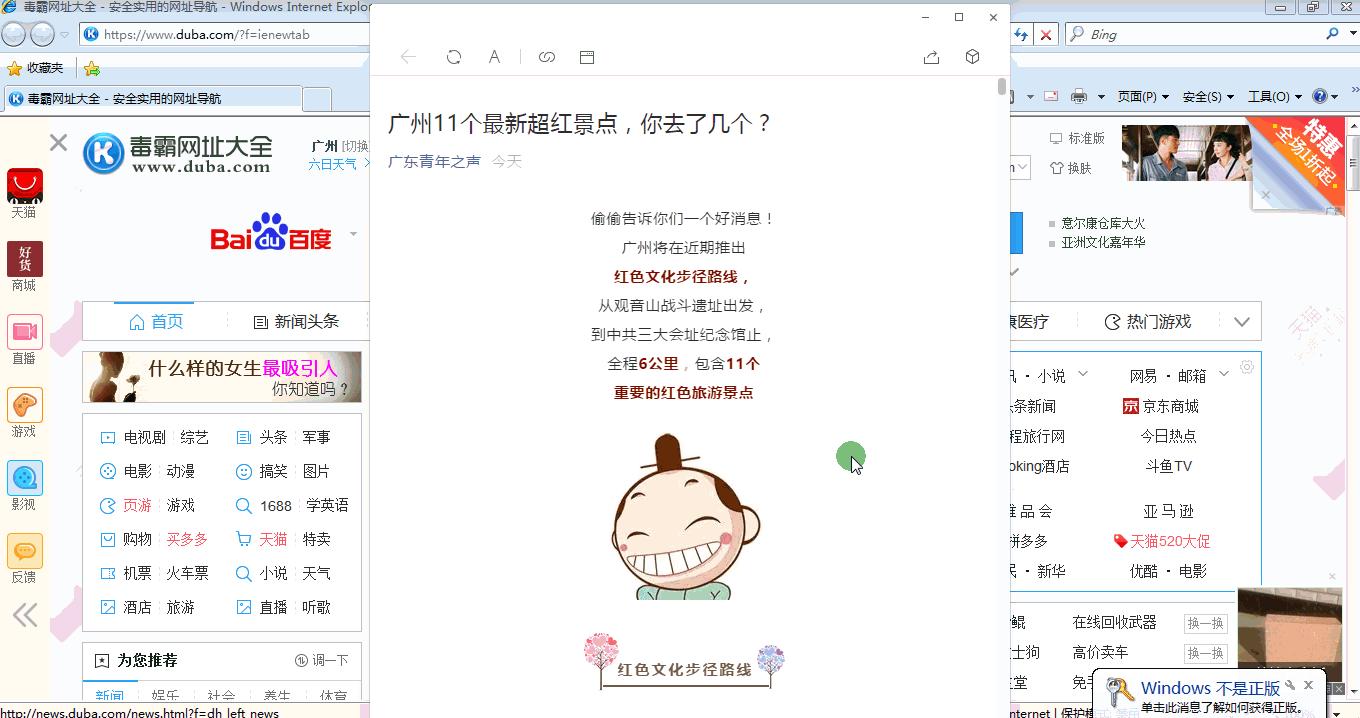The height and width of the screenshot is (718, 1360).
Task: Click the link icon in the reader toolbar
Action: tap(547, 57)
